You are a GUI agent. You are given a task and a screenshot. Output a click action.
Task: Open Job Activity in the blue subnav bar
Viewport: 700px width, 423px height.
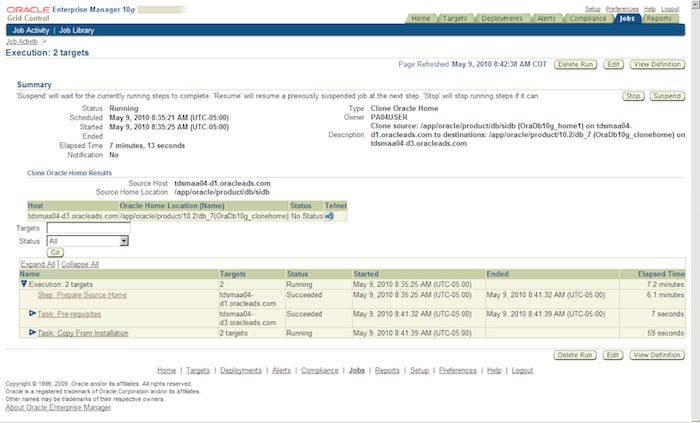30,30
